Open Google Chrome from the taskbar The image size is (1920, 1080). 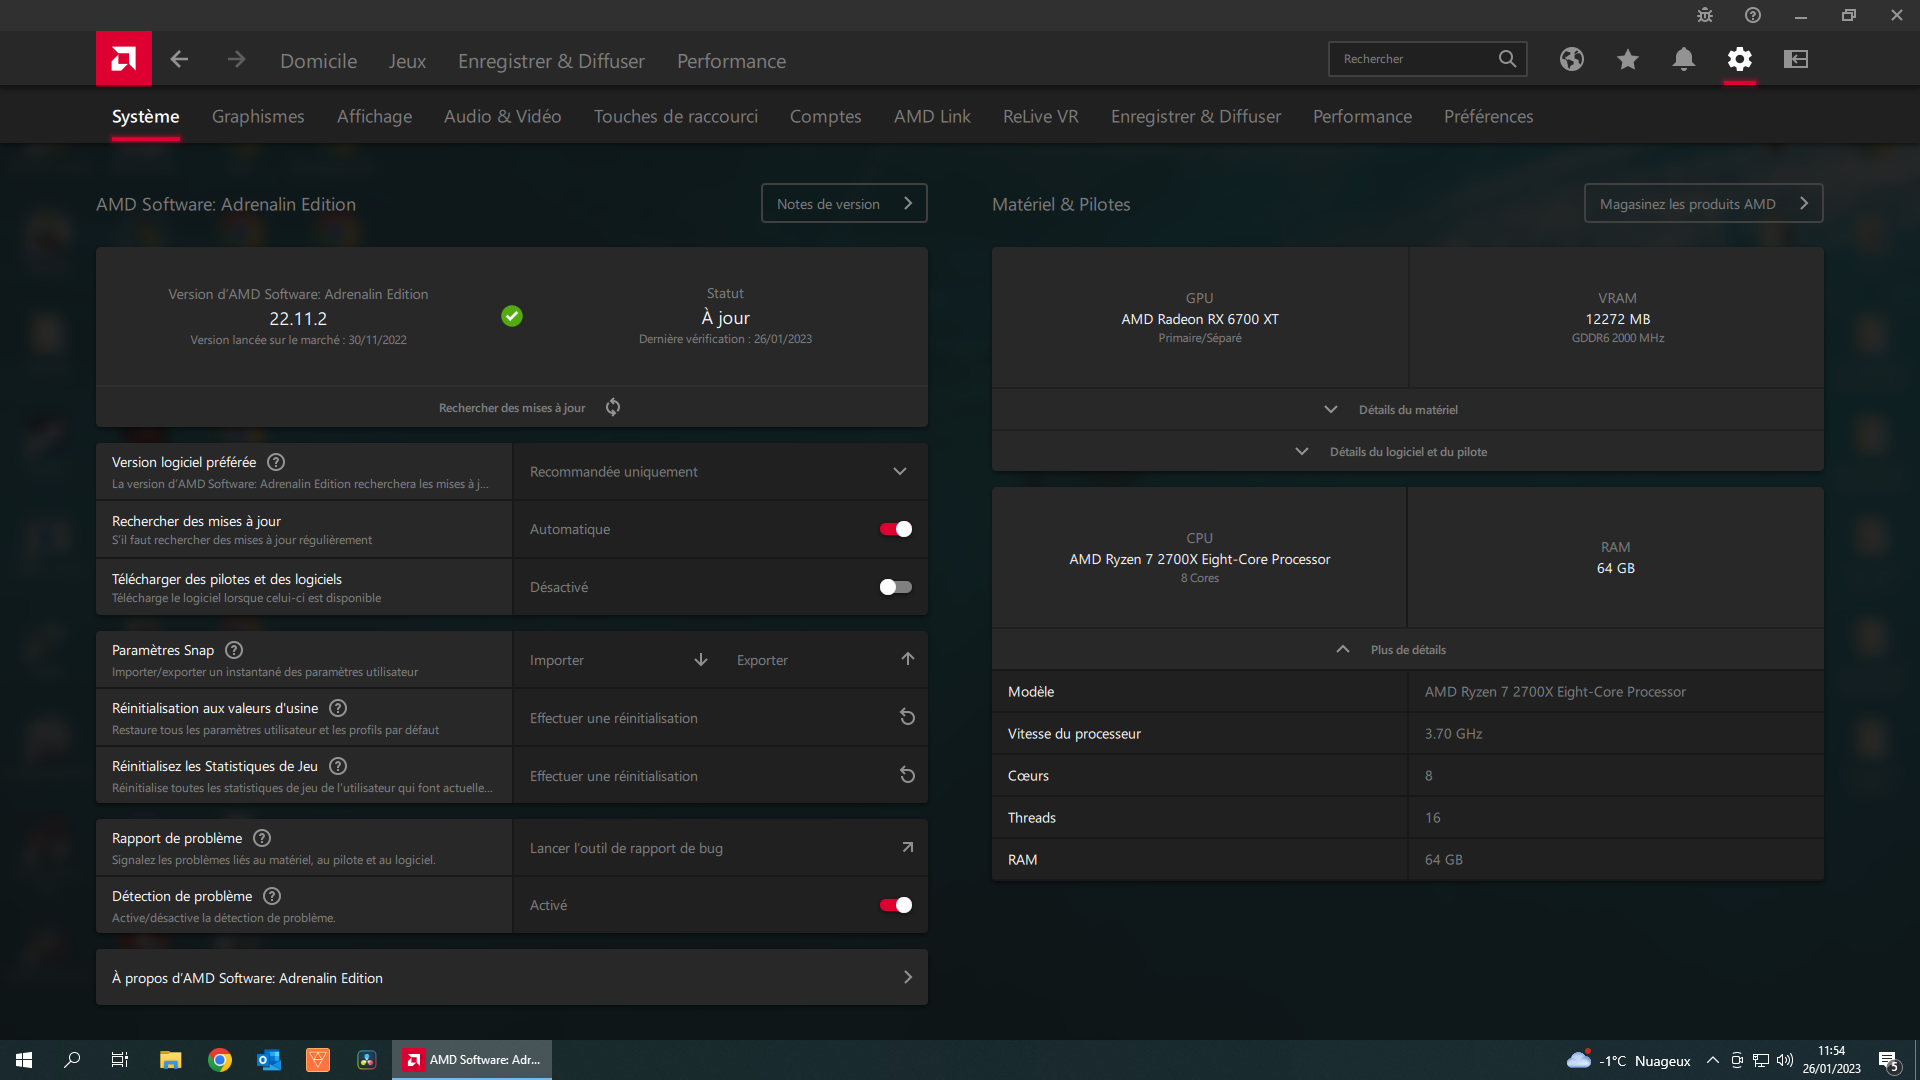[x=220, y=1060]
